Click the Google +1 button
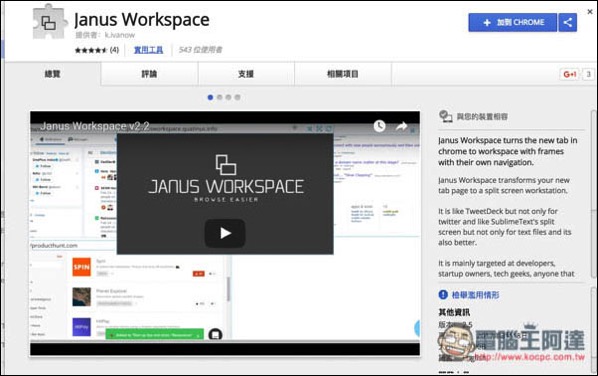This screenshot has height=376, width=598. pos(569,74)
